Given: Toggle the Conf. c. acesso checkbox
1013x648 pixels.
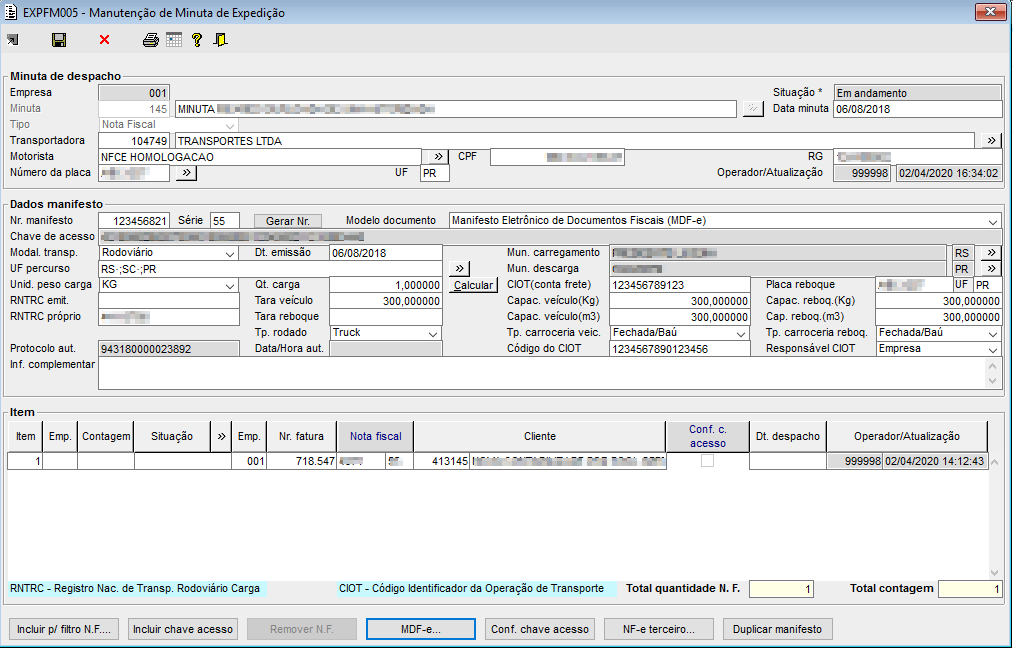Looking at the screenshot, I should (x=708, y=461).
